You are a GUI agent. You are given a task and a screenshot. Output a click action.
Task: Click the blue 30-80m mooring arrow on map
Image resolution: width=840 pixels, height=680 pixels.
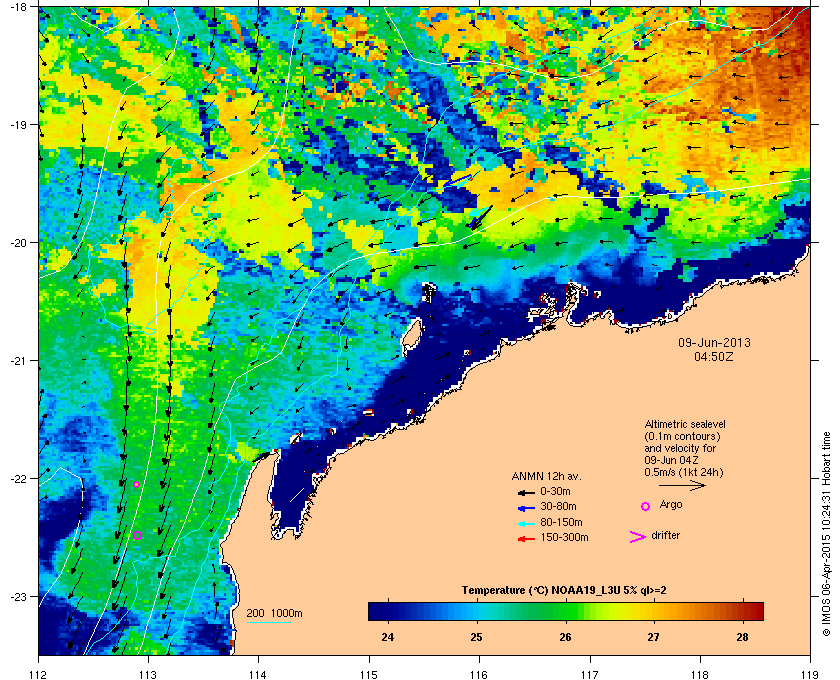coord(457,180)
